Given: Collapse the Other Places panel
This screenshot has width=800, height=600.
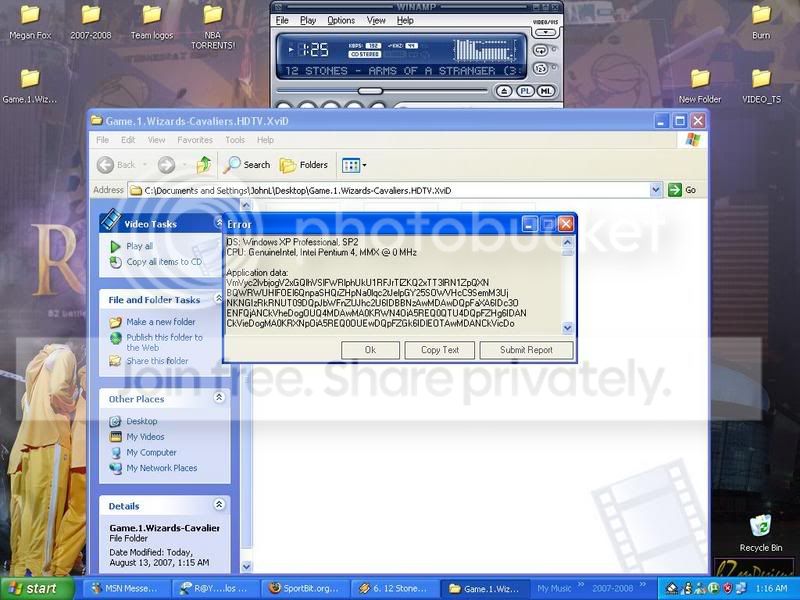Looking at the screenshot, I should (x=219, y=398).
